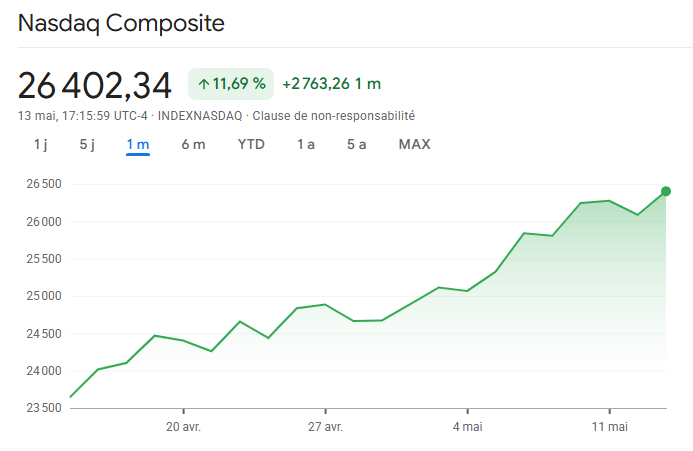
Task: Click the 23 500 axis label
Action: pyautogui.click(x=44, y=408)
